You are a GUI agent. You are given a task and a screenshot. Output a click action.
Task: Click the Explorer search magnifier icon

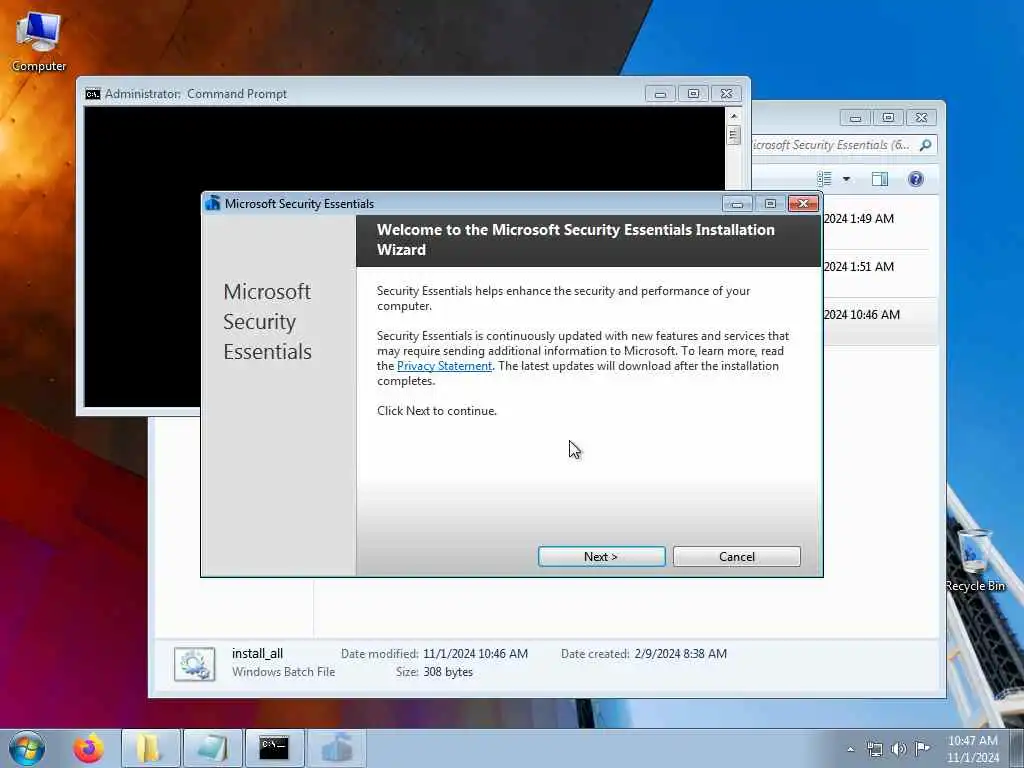pos(925,145)
